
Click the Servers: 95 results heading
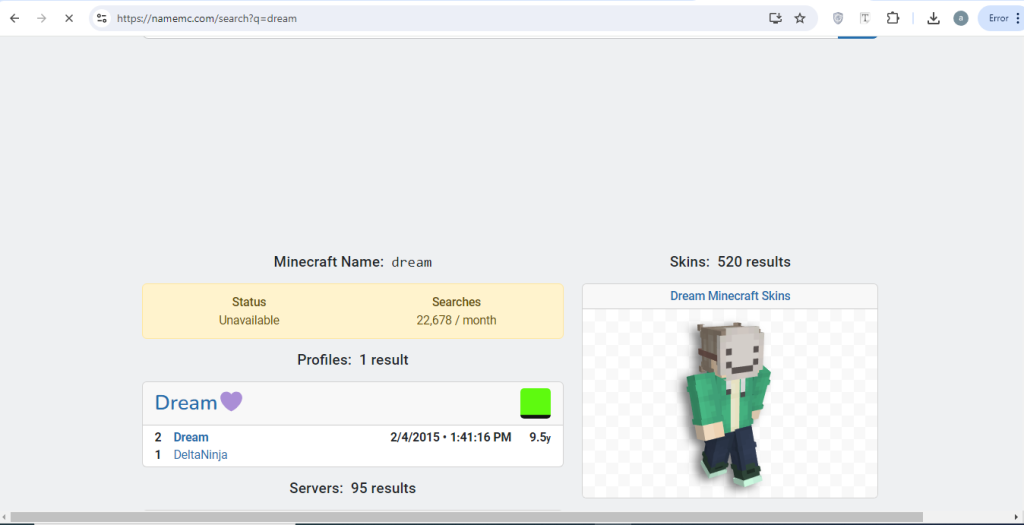click(353, 488)
